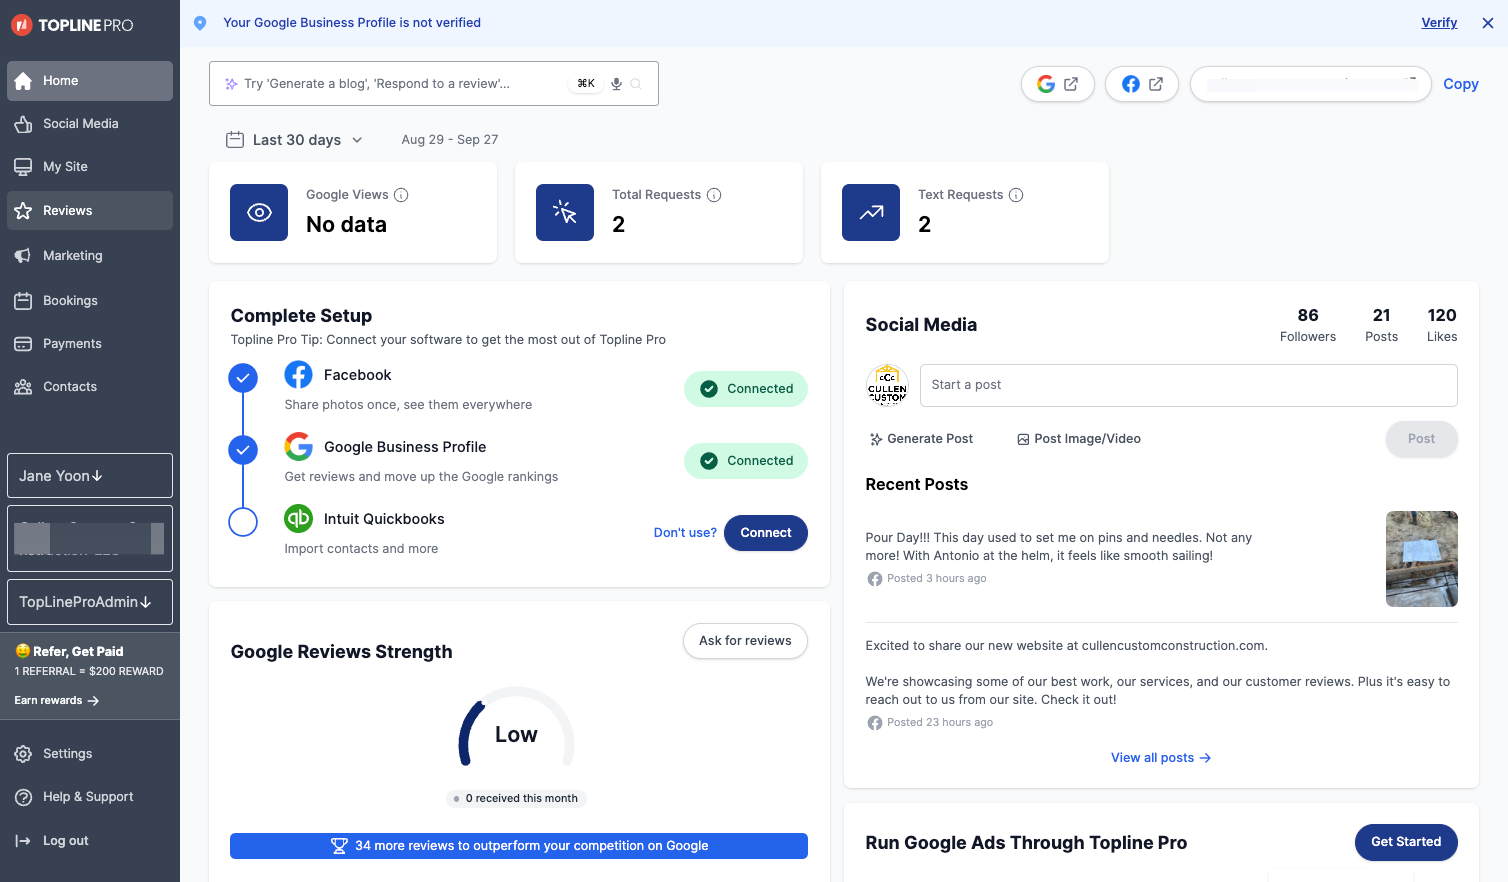The image size is (1508, 882).
Task: Open the Last 30 days date dropdown
Action: pos(296,140)
